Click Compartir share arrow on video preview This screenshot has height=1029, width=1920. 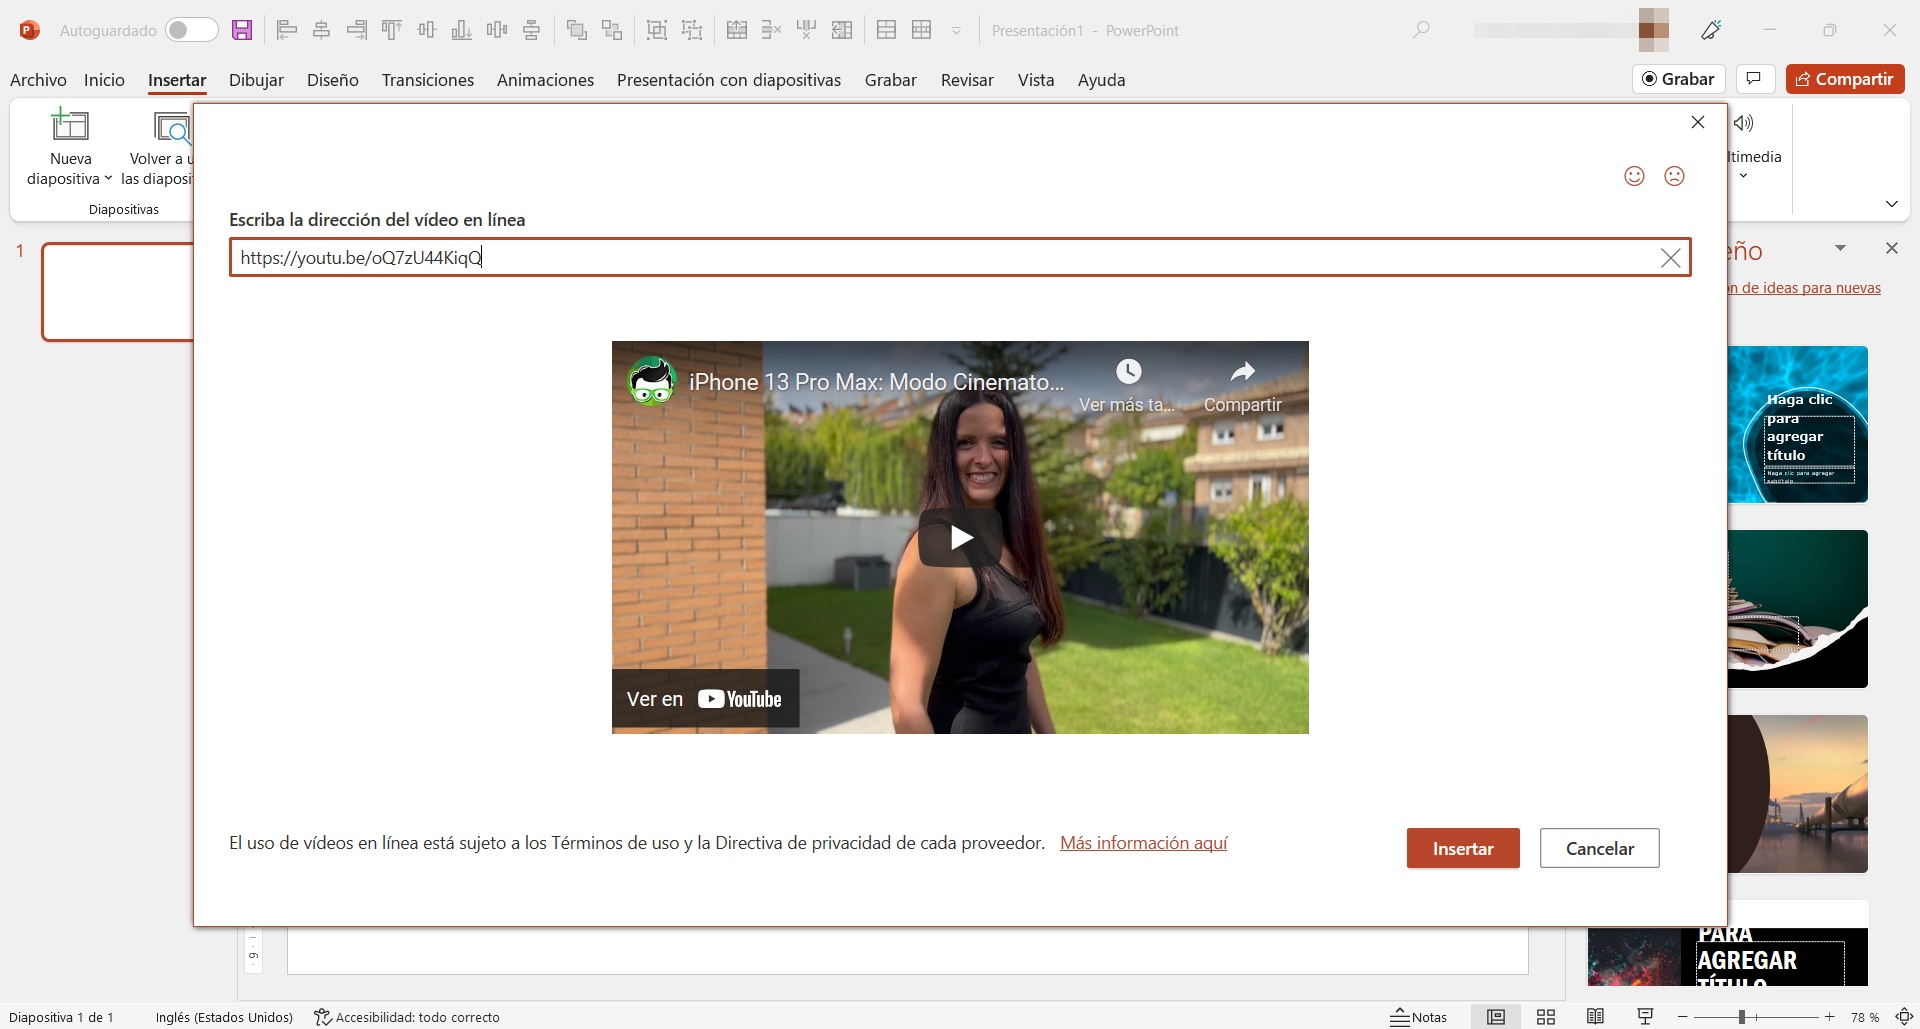[1242, 386]
